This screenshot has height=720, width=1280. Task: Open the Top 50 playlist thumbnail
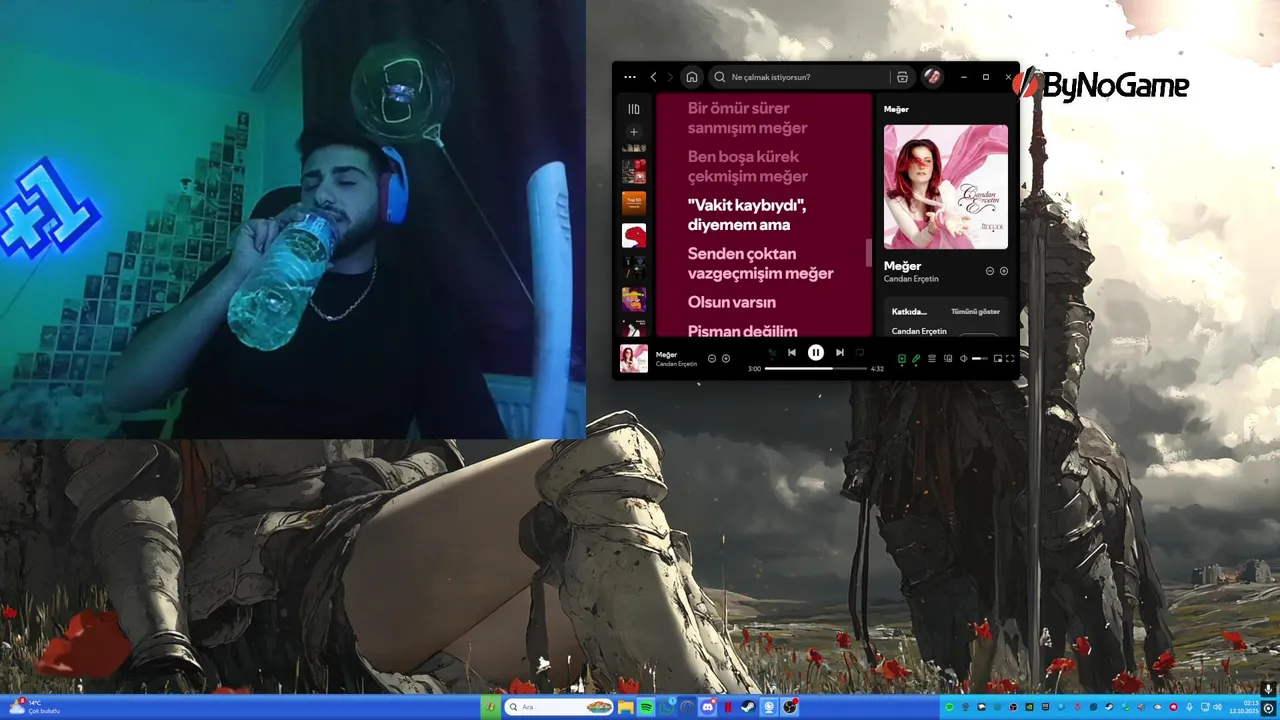(x=633, y=203)
